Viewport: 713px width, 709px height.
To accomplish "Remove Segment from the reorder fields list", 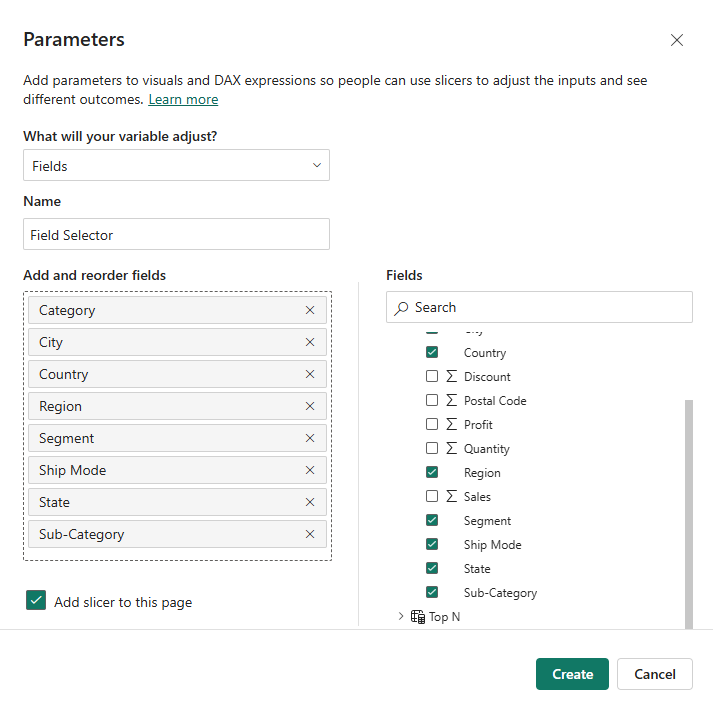I will pos(310,438).
